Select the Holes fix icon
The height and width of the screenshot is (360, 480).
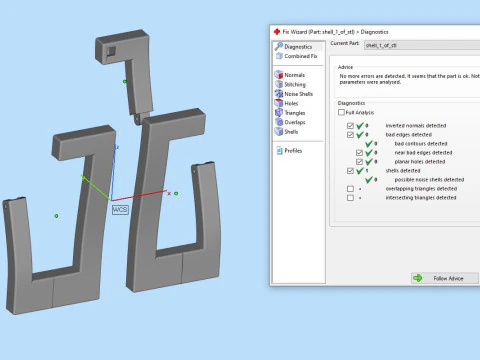[x=279, y=103]
